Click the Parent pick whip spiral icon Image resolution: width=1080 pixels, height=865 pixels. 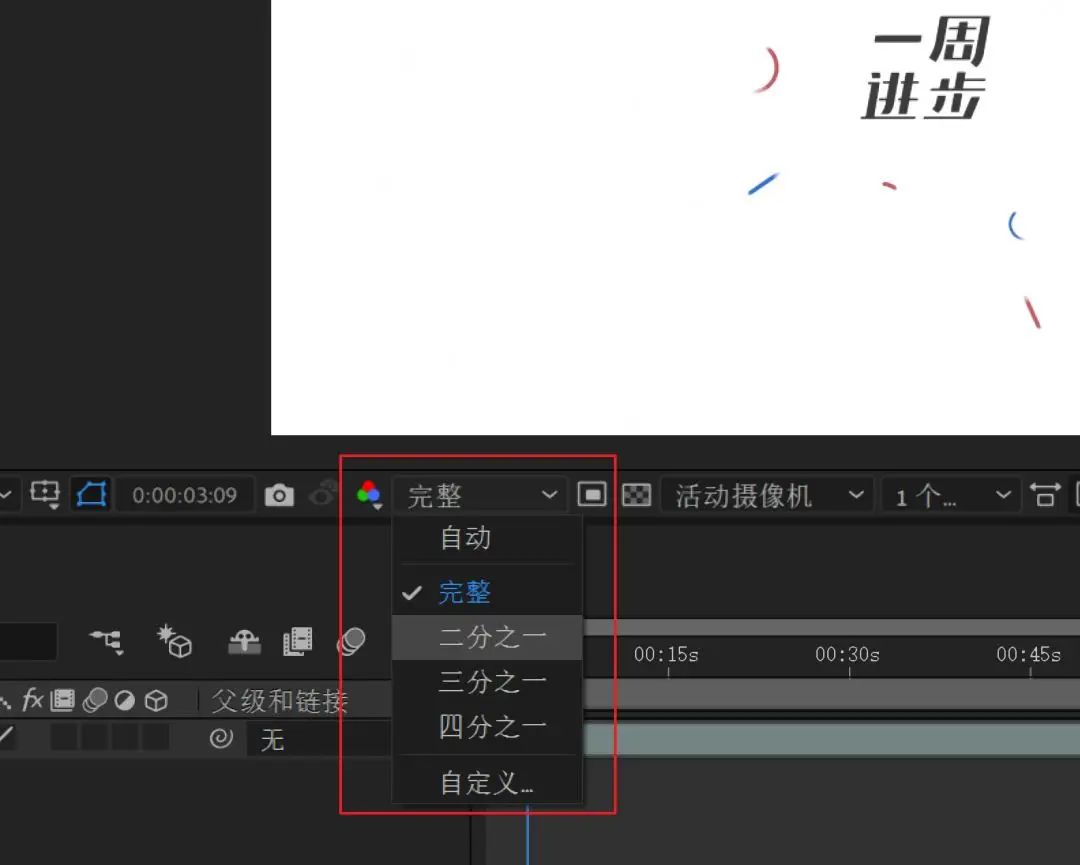coord(220,740)
